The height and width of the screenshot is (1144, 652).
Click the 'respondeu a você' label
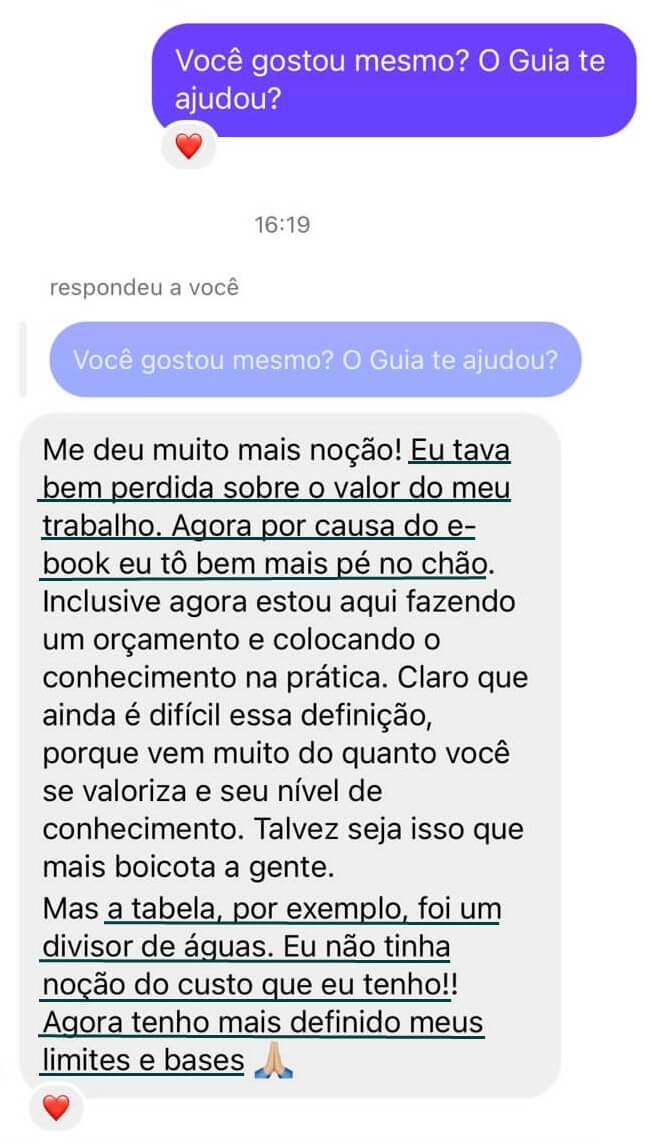tap(144, 287)
